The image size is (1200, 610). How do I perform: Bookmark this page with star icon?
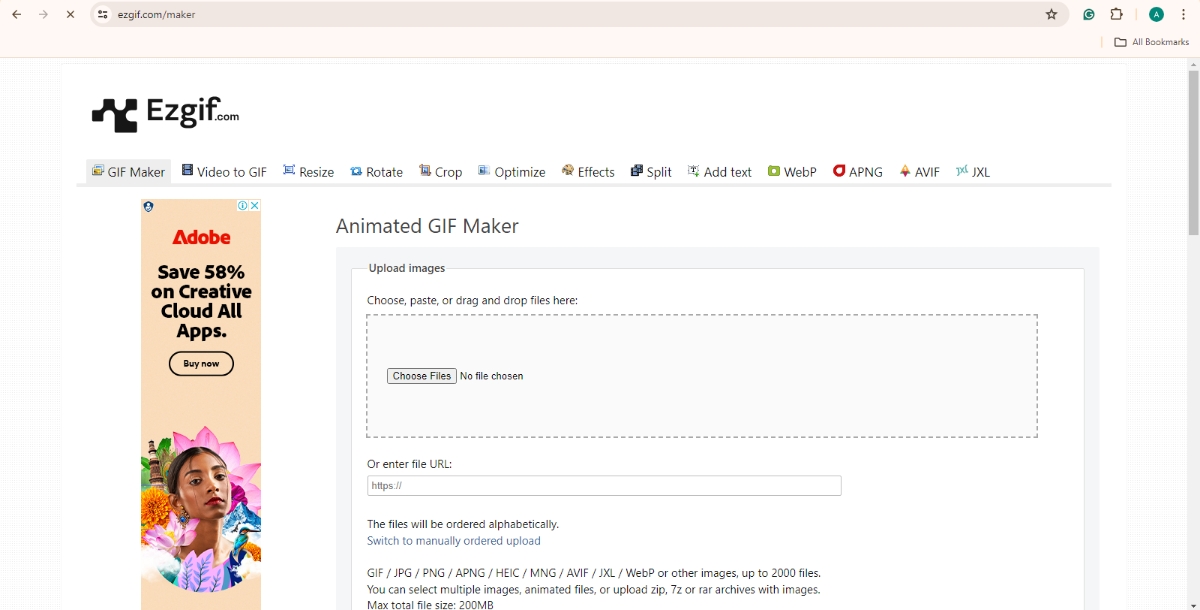[1051, 15]
